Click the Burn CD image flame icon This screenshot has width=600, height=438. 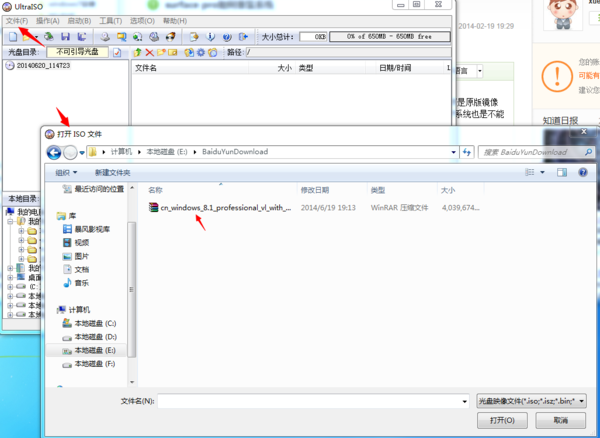171,37
